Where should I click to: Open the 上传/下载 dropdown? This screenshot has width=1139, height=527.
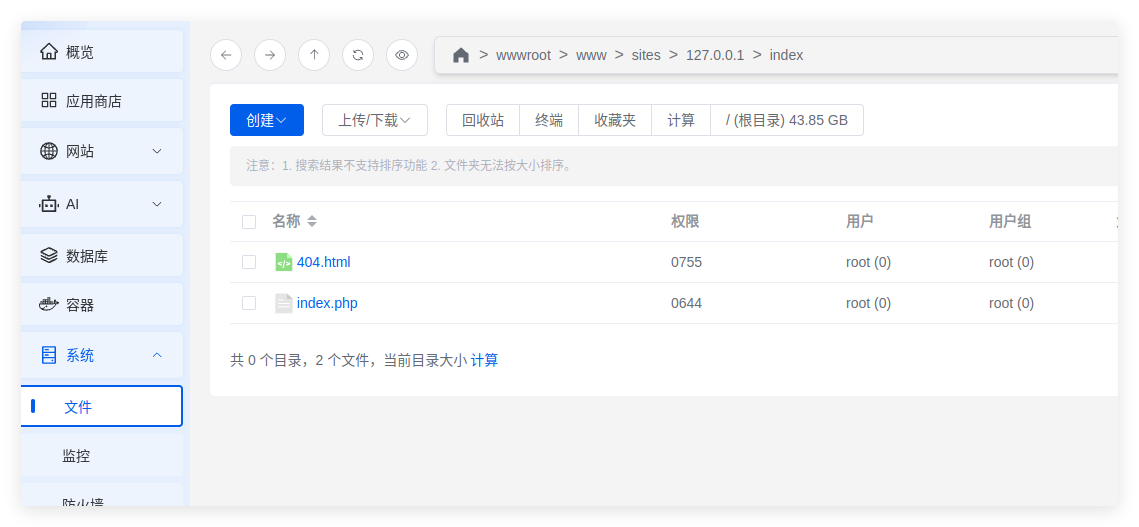click(x=375, y=120)
